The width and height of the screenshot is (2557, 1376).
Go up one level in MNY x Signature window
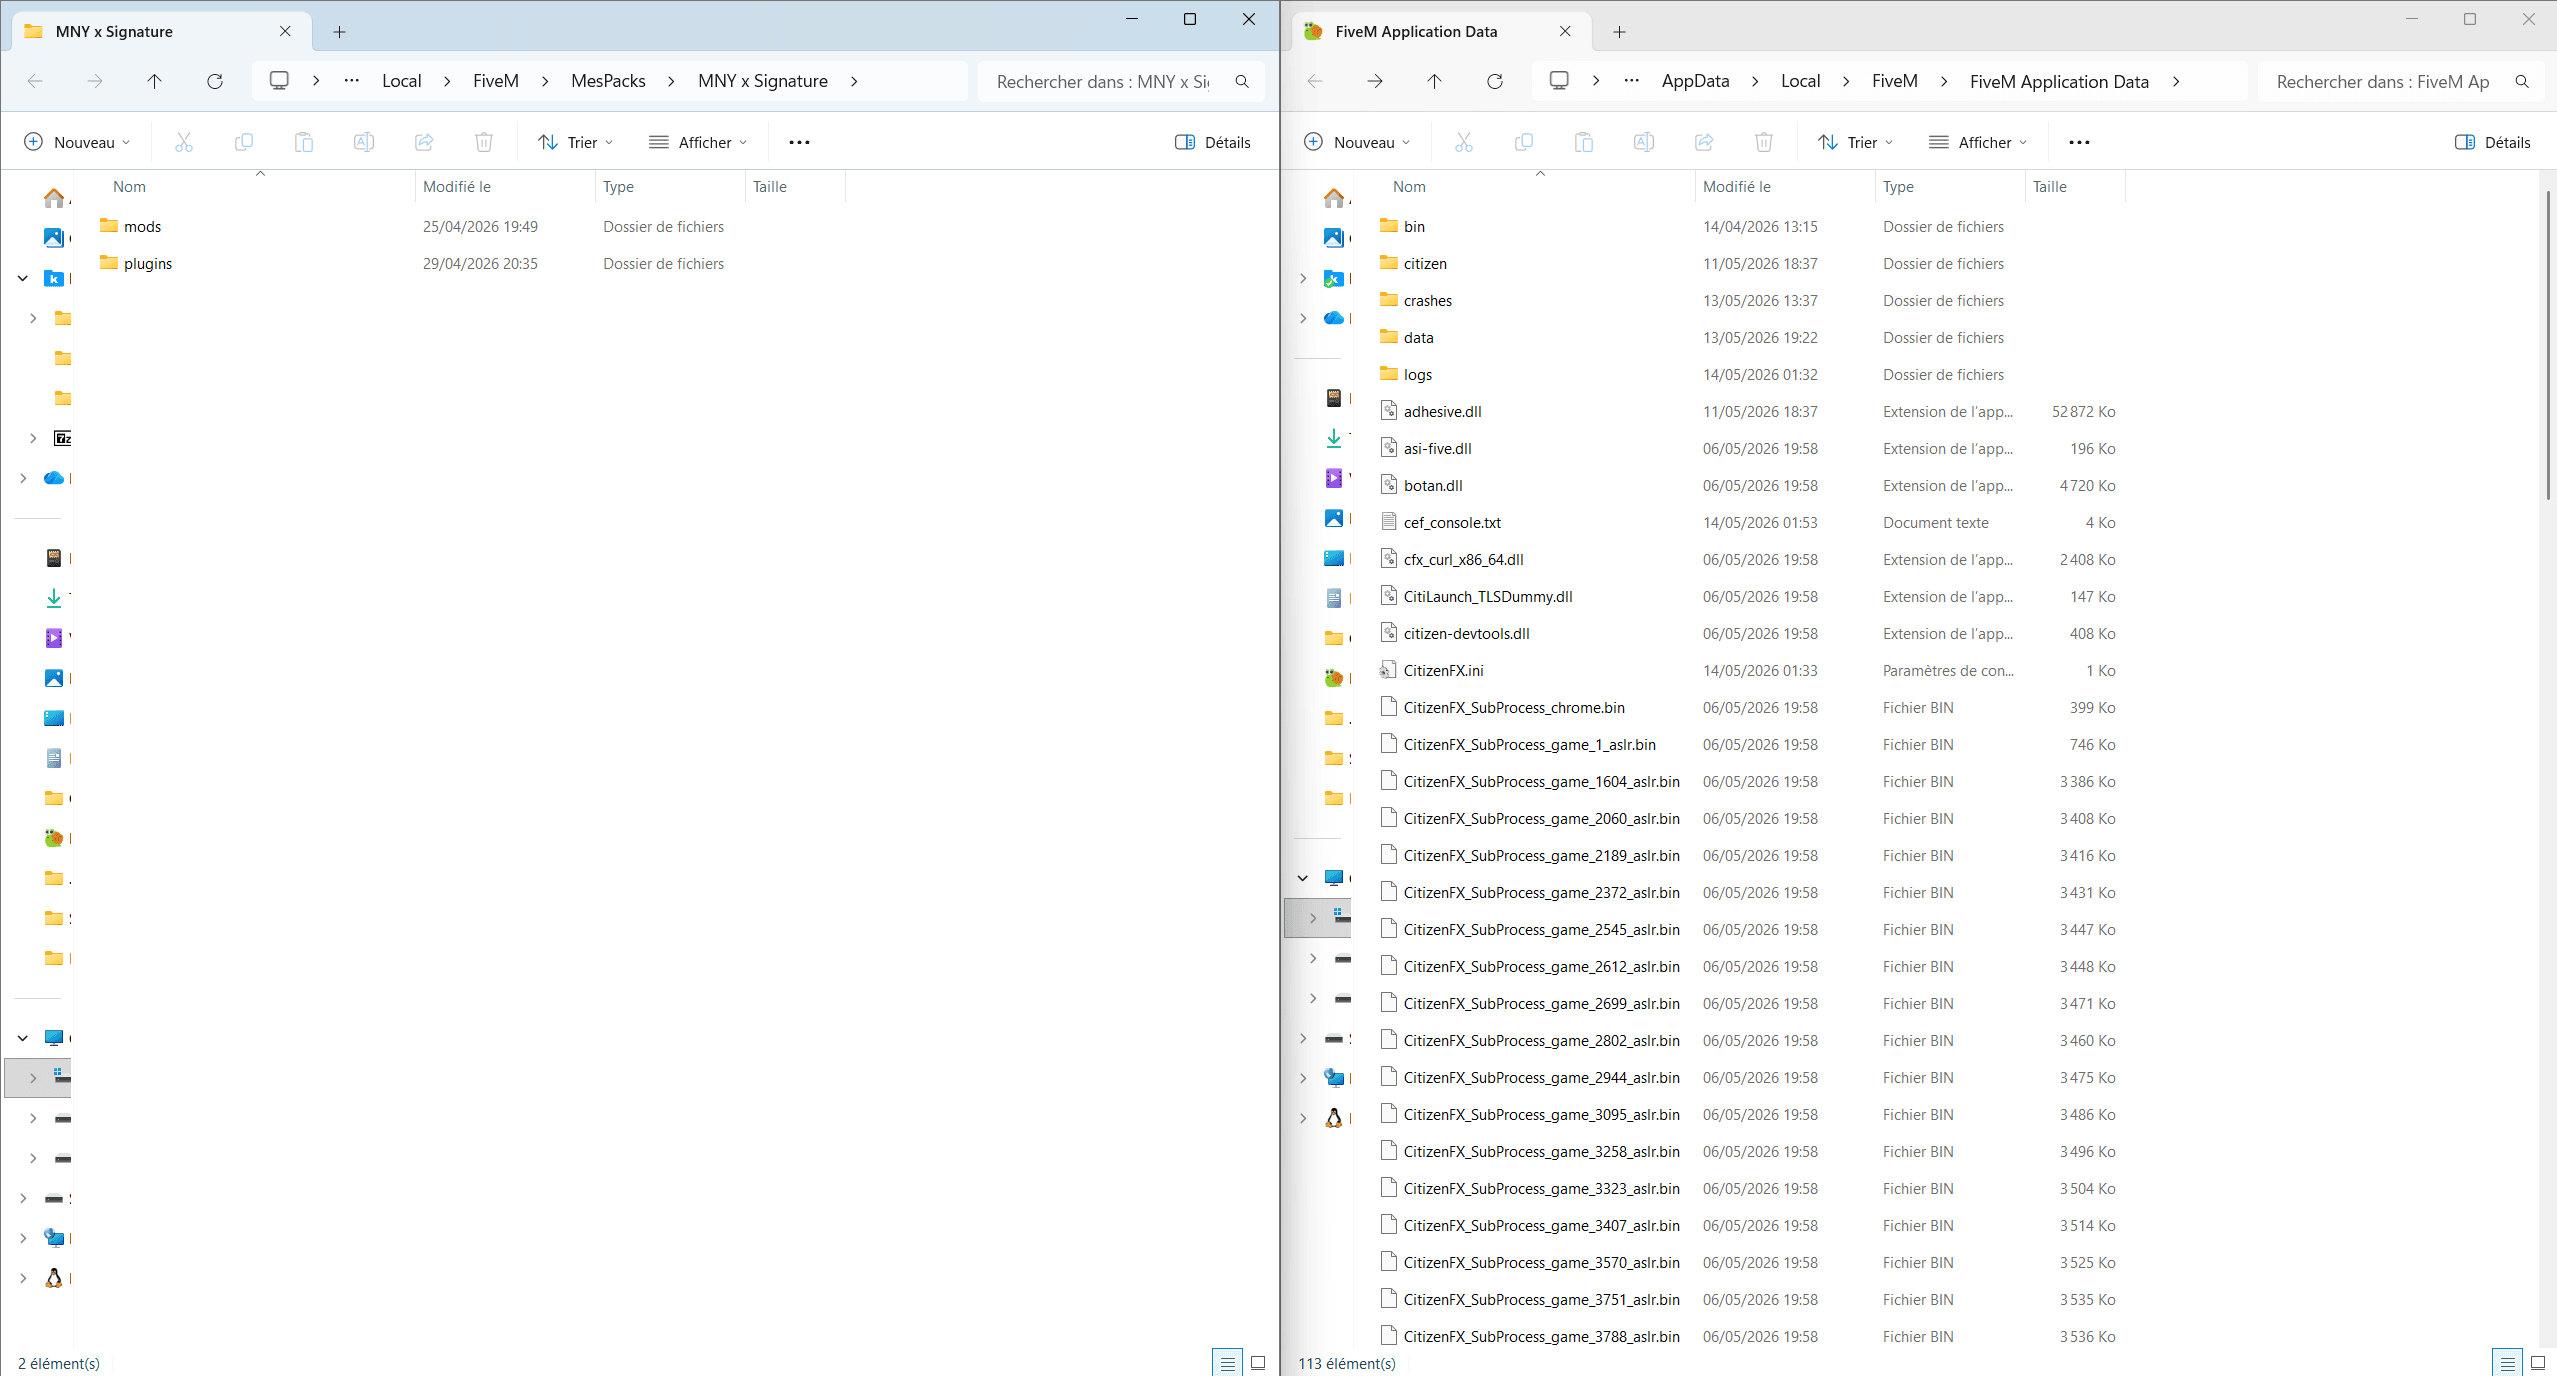pos(155,81)
